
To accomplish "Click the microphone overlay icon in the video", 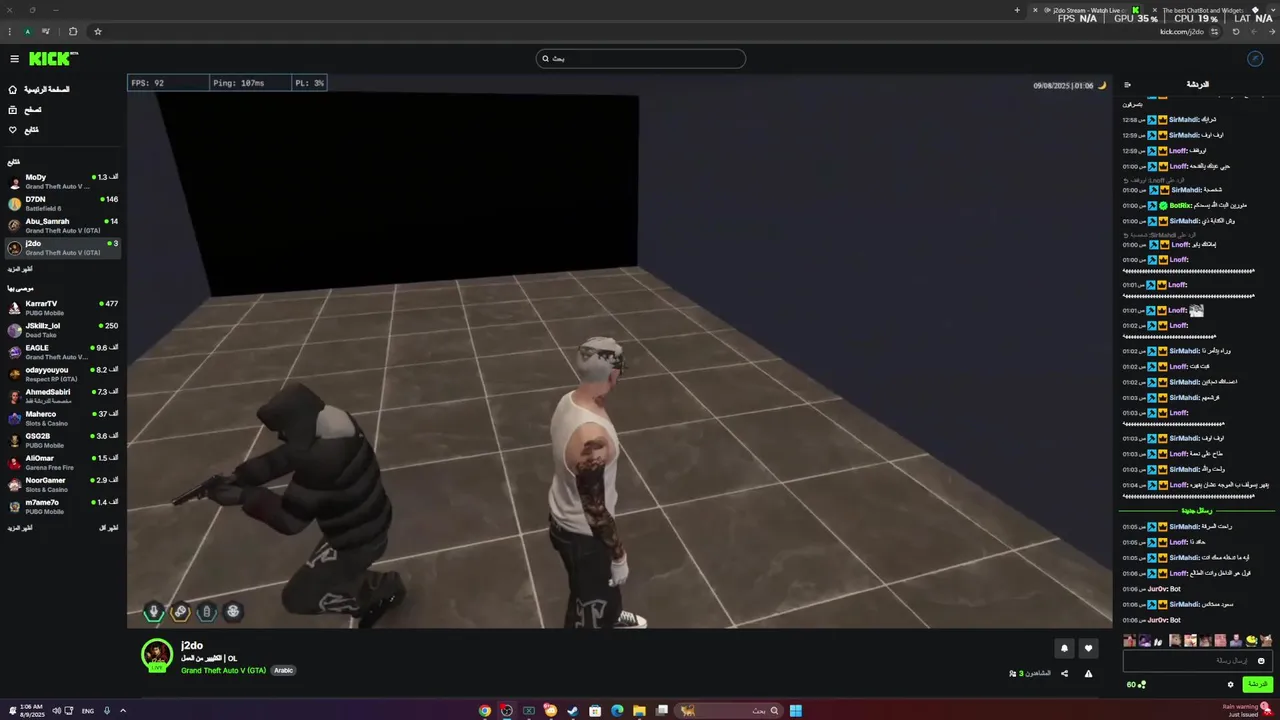I will coord(154,611).
